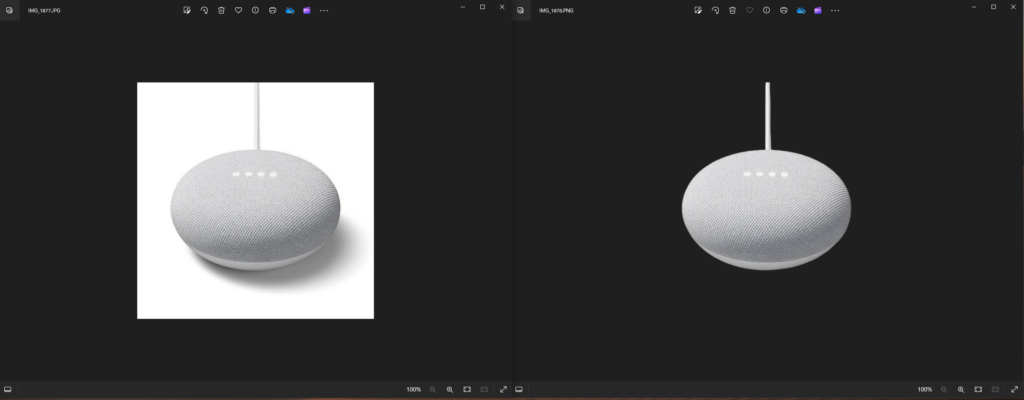
Task: Toggle filmstrip in left window's bottom bar
Action: (x=8, y=389)
